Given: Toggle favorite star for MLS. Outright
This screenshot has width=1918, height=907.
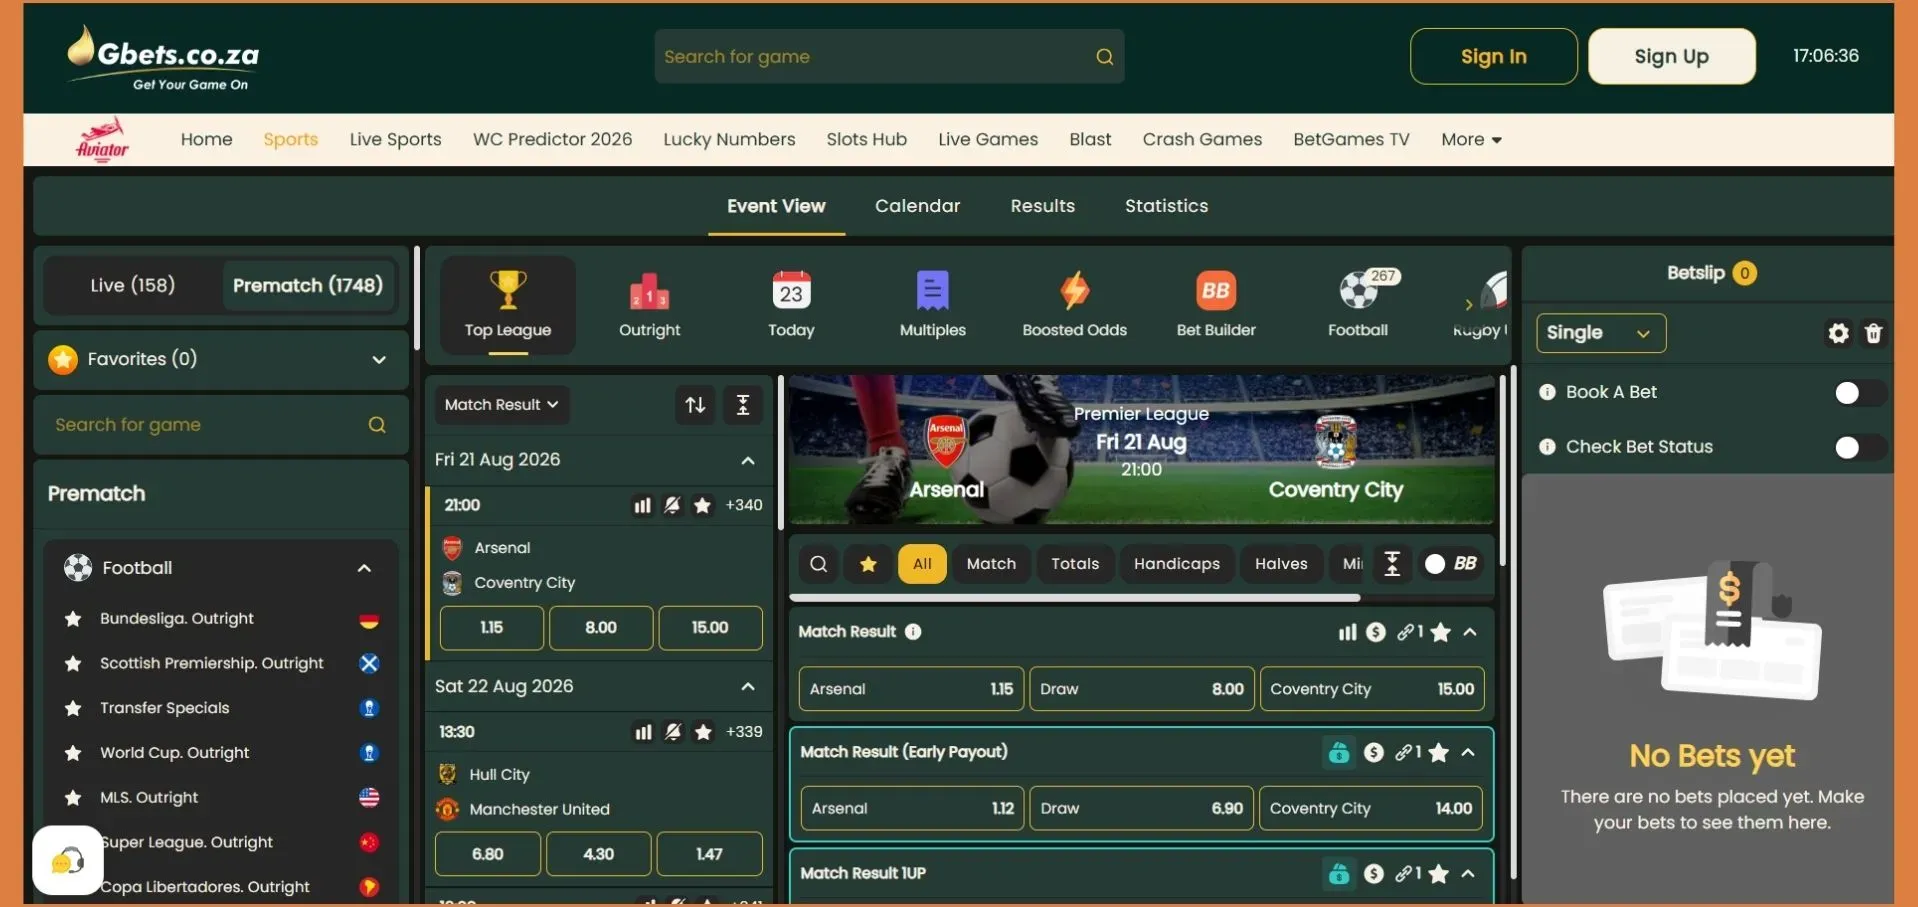Looking at the screenshot, I should tap(73, 798).
